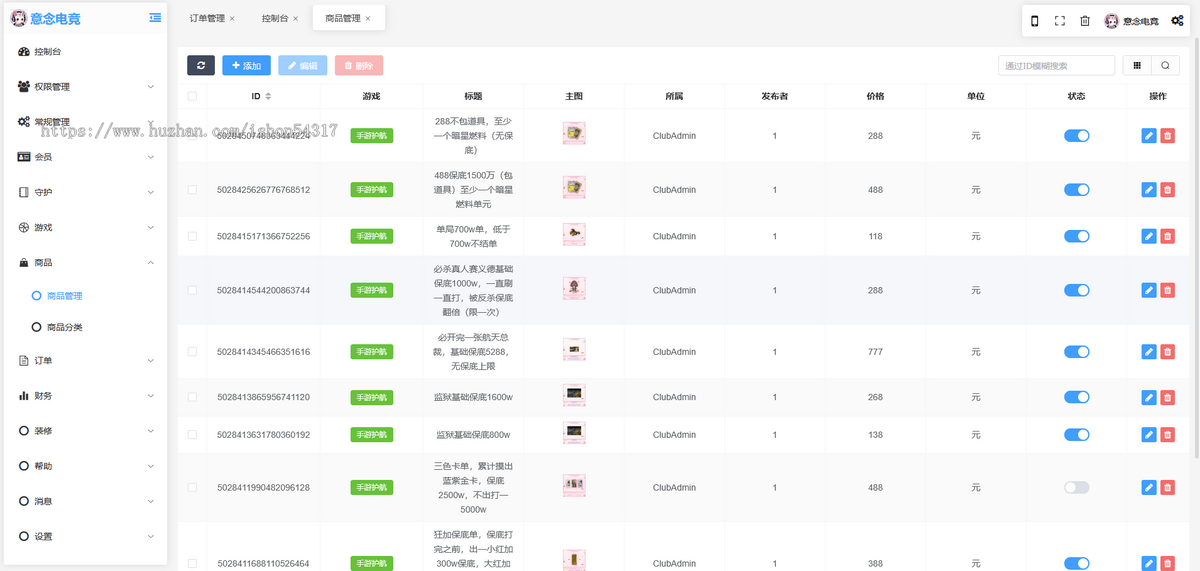Viewport: 1200px width, 571px height.
Task: Expand the 财务 sidebar menu
Action: (86, 395)
